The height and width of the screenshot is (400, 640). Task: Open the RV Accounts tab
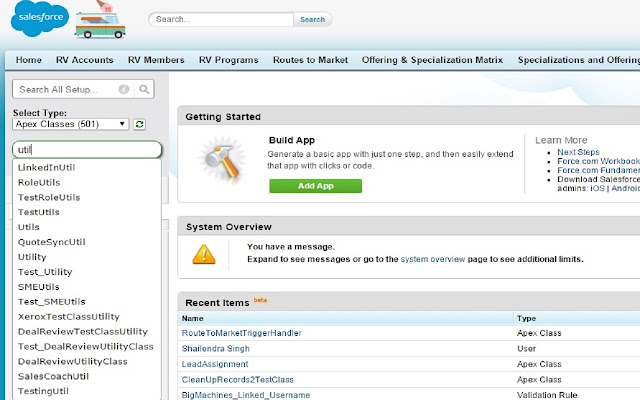pos(84,60)
